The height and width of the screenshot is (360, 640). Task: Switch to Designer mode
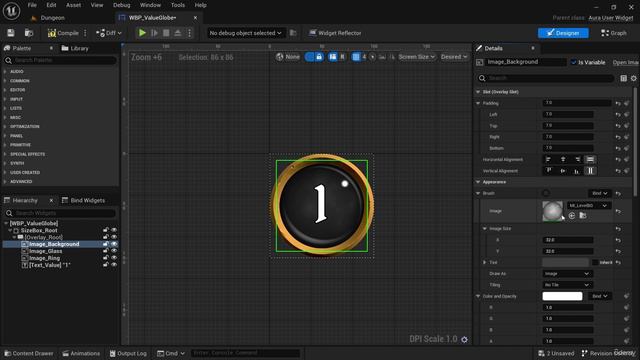[563, 33]
